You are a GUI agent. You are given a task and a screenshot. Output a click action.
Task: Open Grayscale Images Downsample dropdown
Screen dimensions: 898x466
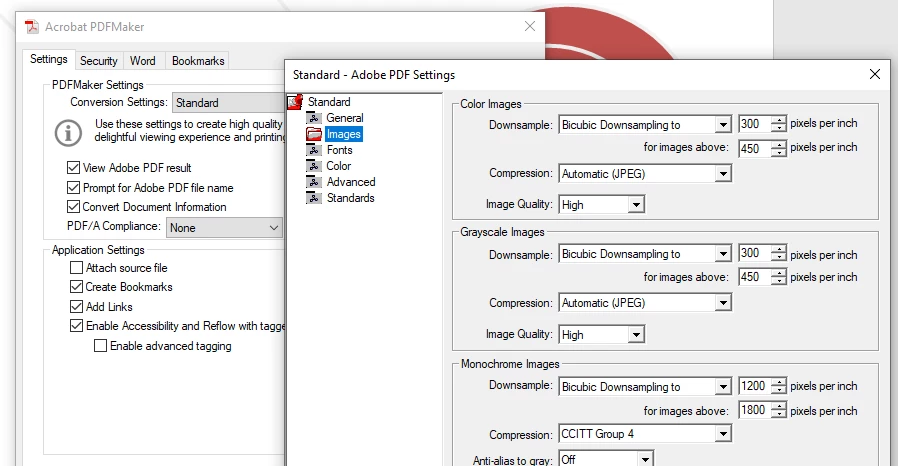click(x=645, y=254)
